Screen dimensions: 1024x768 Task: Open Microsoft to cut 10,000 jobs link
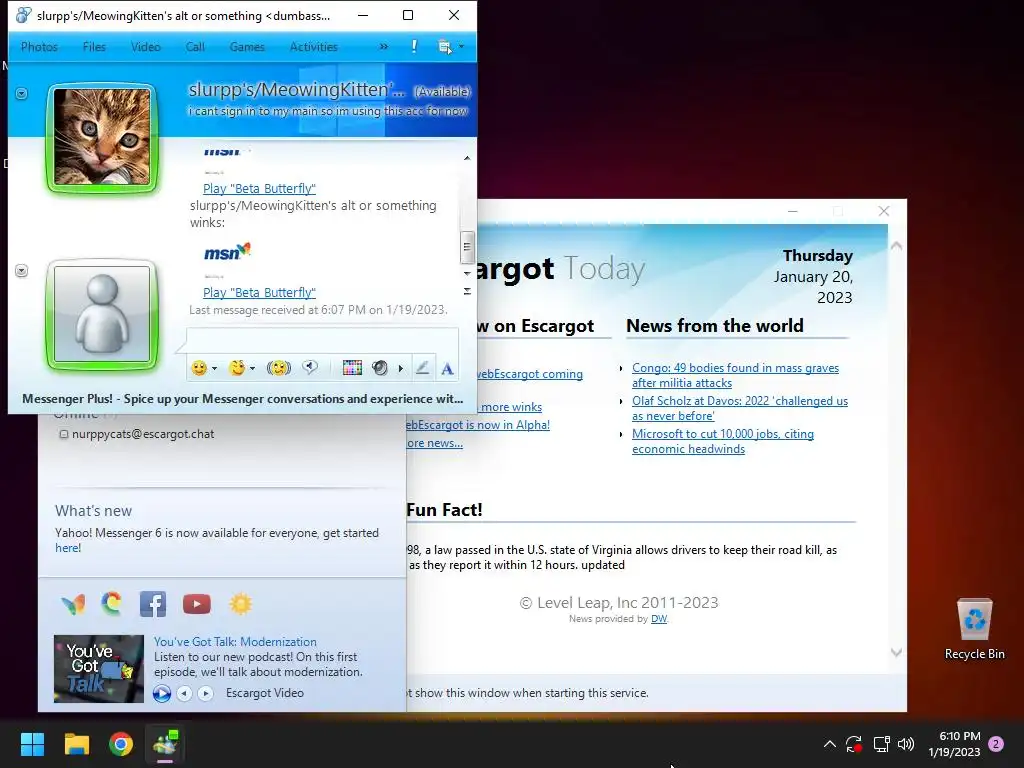(x=723, y=441)
